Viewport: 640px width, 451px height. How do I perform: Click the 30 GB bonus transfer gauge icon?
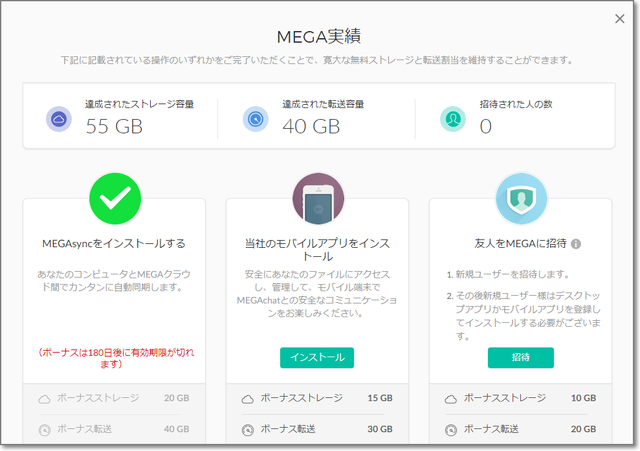pos(246,431)
